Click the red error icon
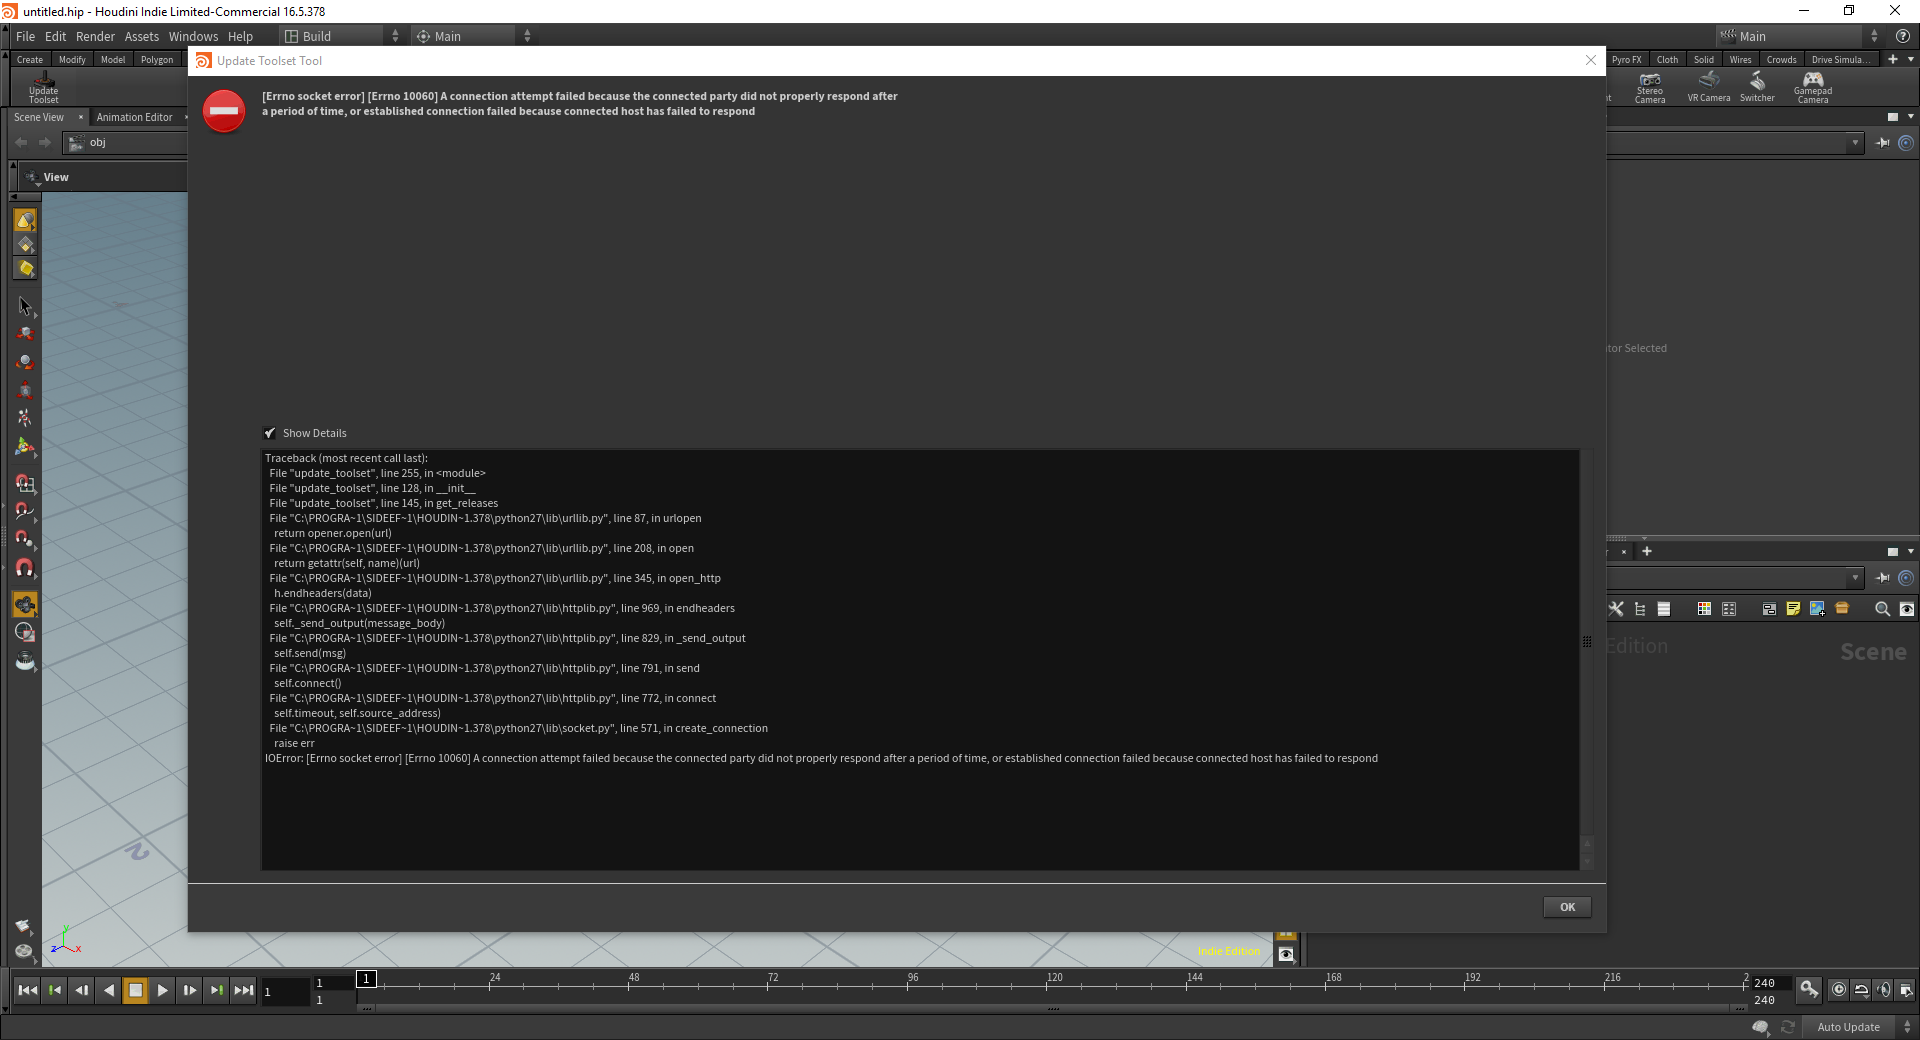Viewport: 1920px width, 1040px height. (x=224, y=111)
